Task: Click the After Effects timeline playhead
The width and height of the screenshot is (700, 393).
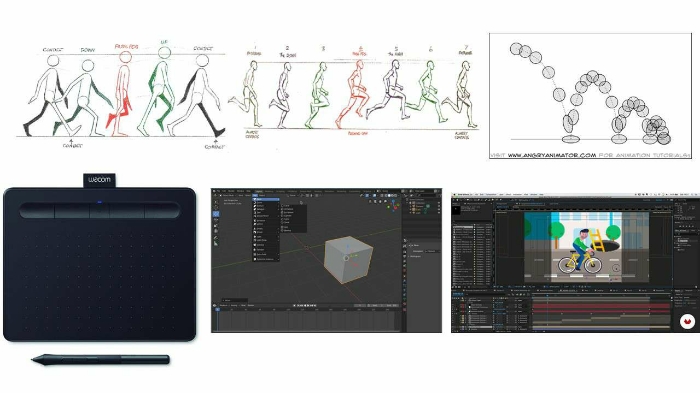Action: [547, 296]
